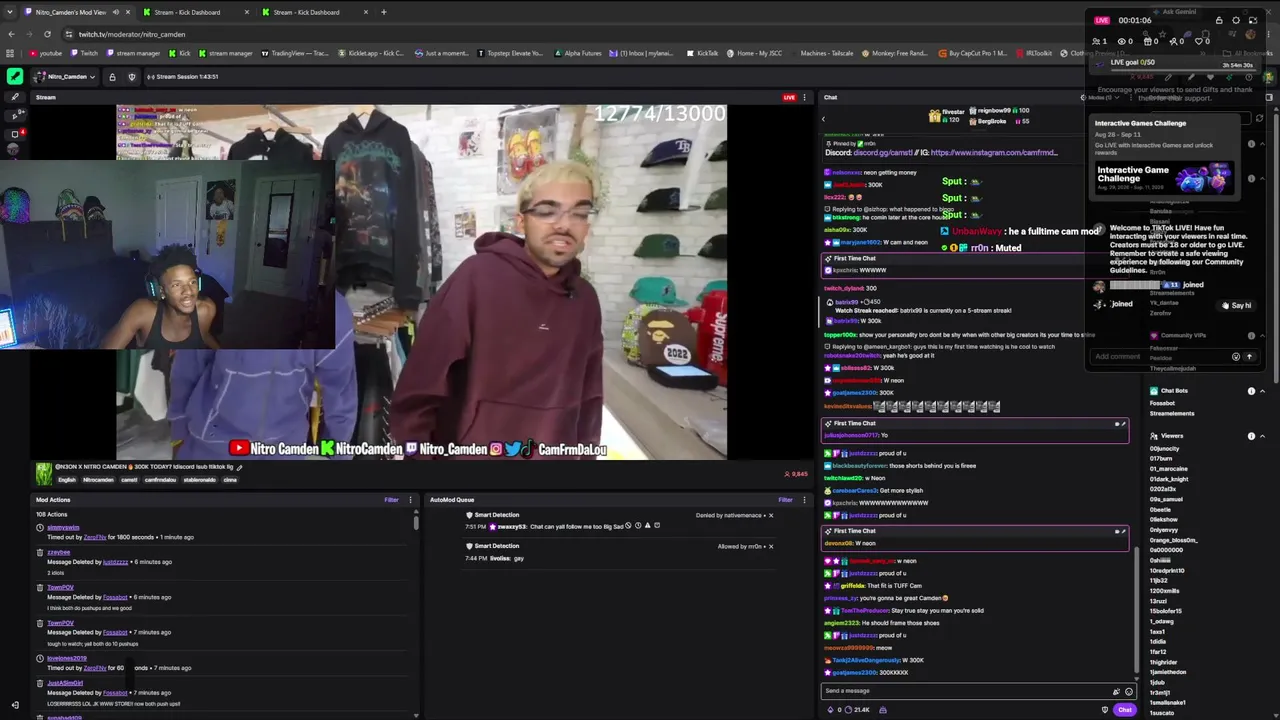Open the Nitro_Camden channel dropdown

66,77
